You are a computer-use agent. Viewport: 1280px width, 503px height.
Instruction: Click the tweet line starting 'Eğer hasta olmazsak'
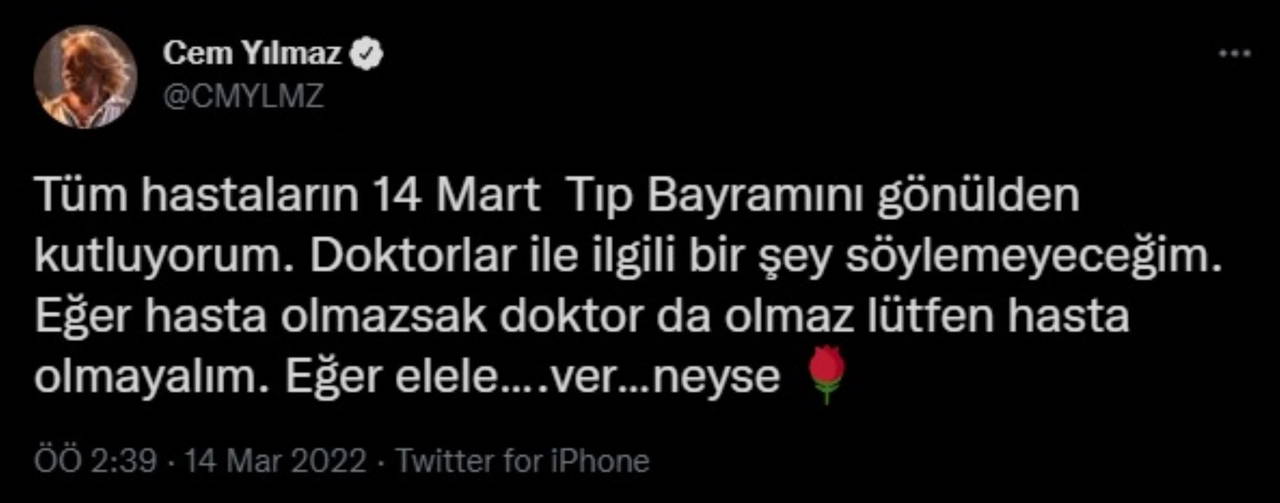pos(582,316)
